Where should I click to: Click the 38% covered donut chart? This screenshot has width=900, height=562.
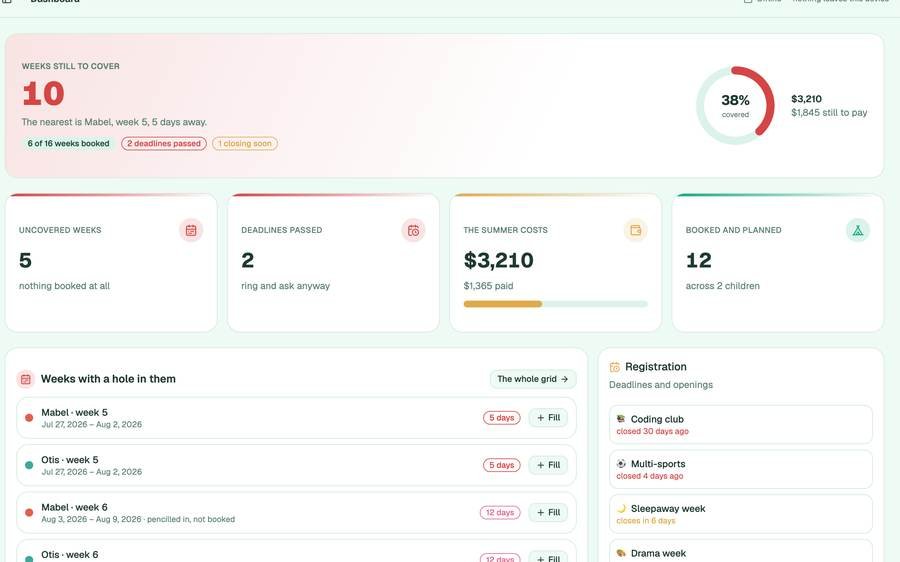735,105
